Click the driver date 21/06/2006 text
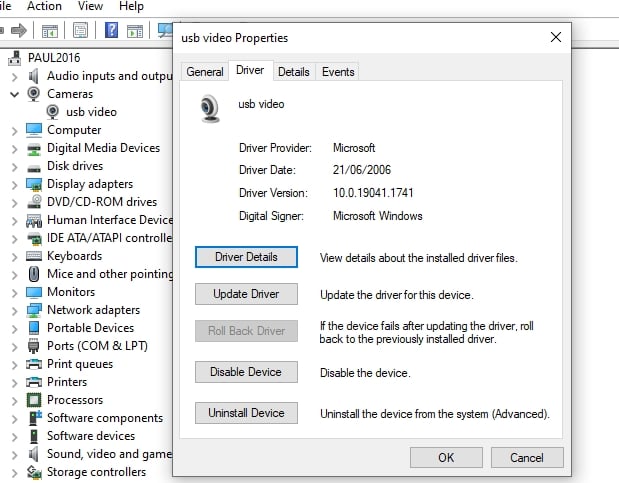The width and height of the screenshot is (619, 483). pyautogui.click(x=362, y=170)
